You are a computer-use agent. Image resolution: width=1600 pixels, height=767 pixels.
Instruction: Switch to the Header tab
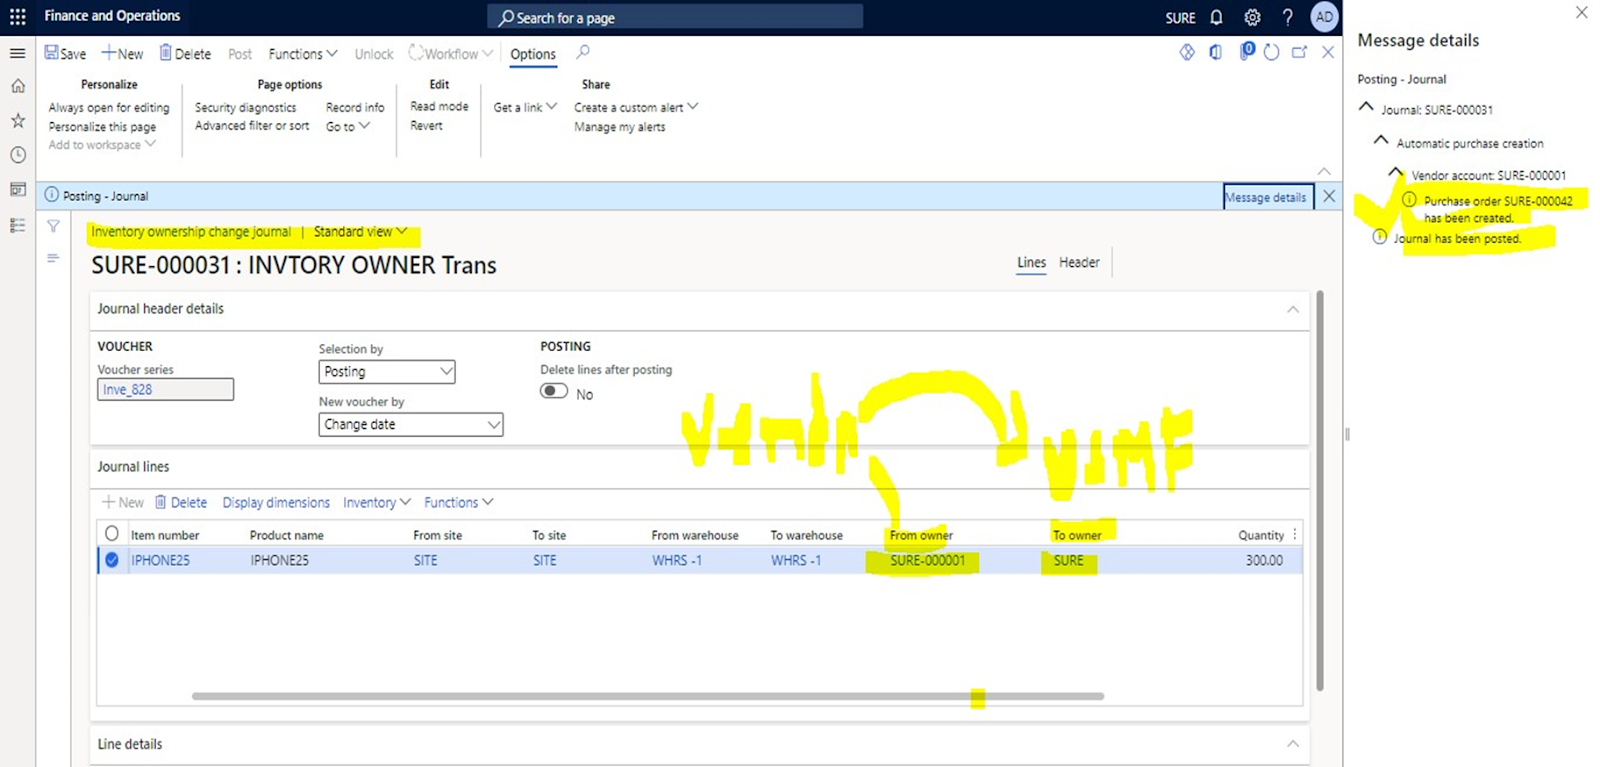tap(1079, 262)
